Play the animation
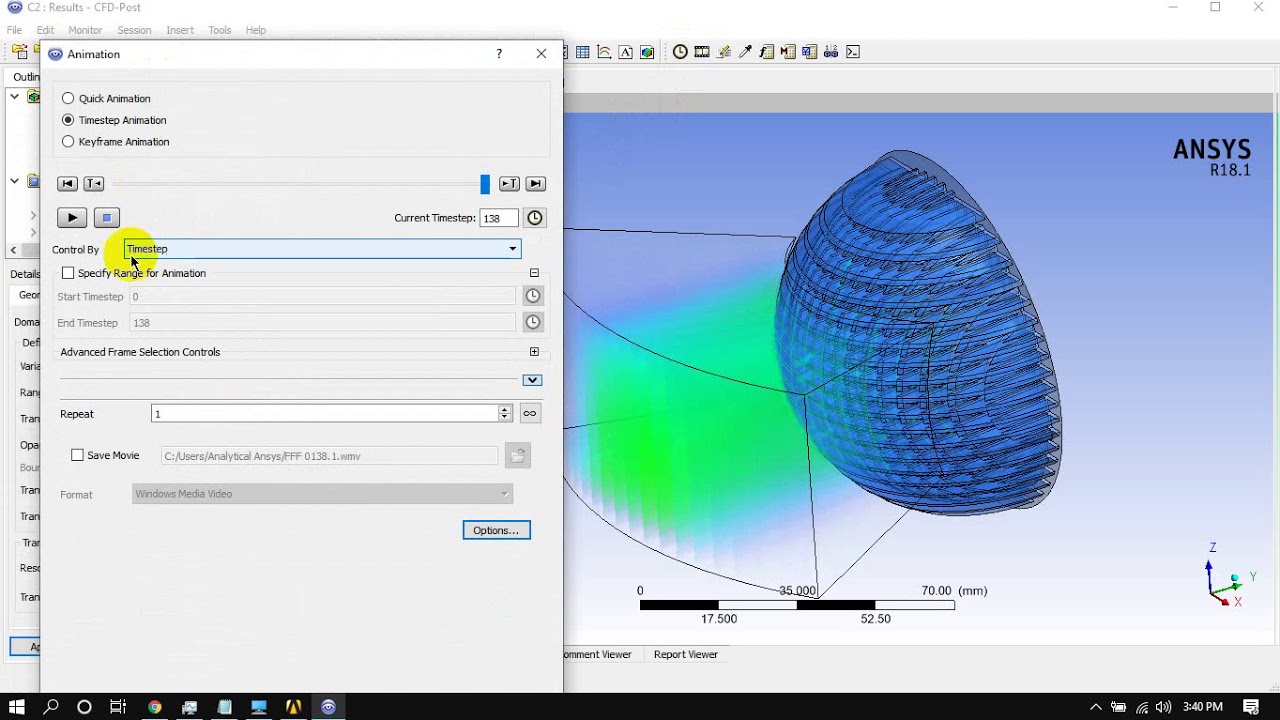 point(72,217)
